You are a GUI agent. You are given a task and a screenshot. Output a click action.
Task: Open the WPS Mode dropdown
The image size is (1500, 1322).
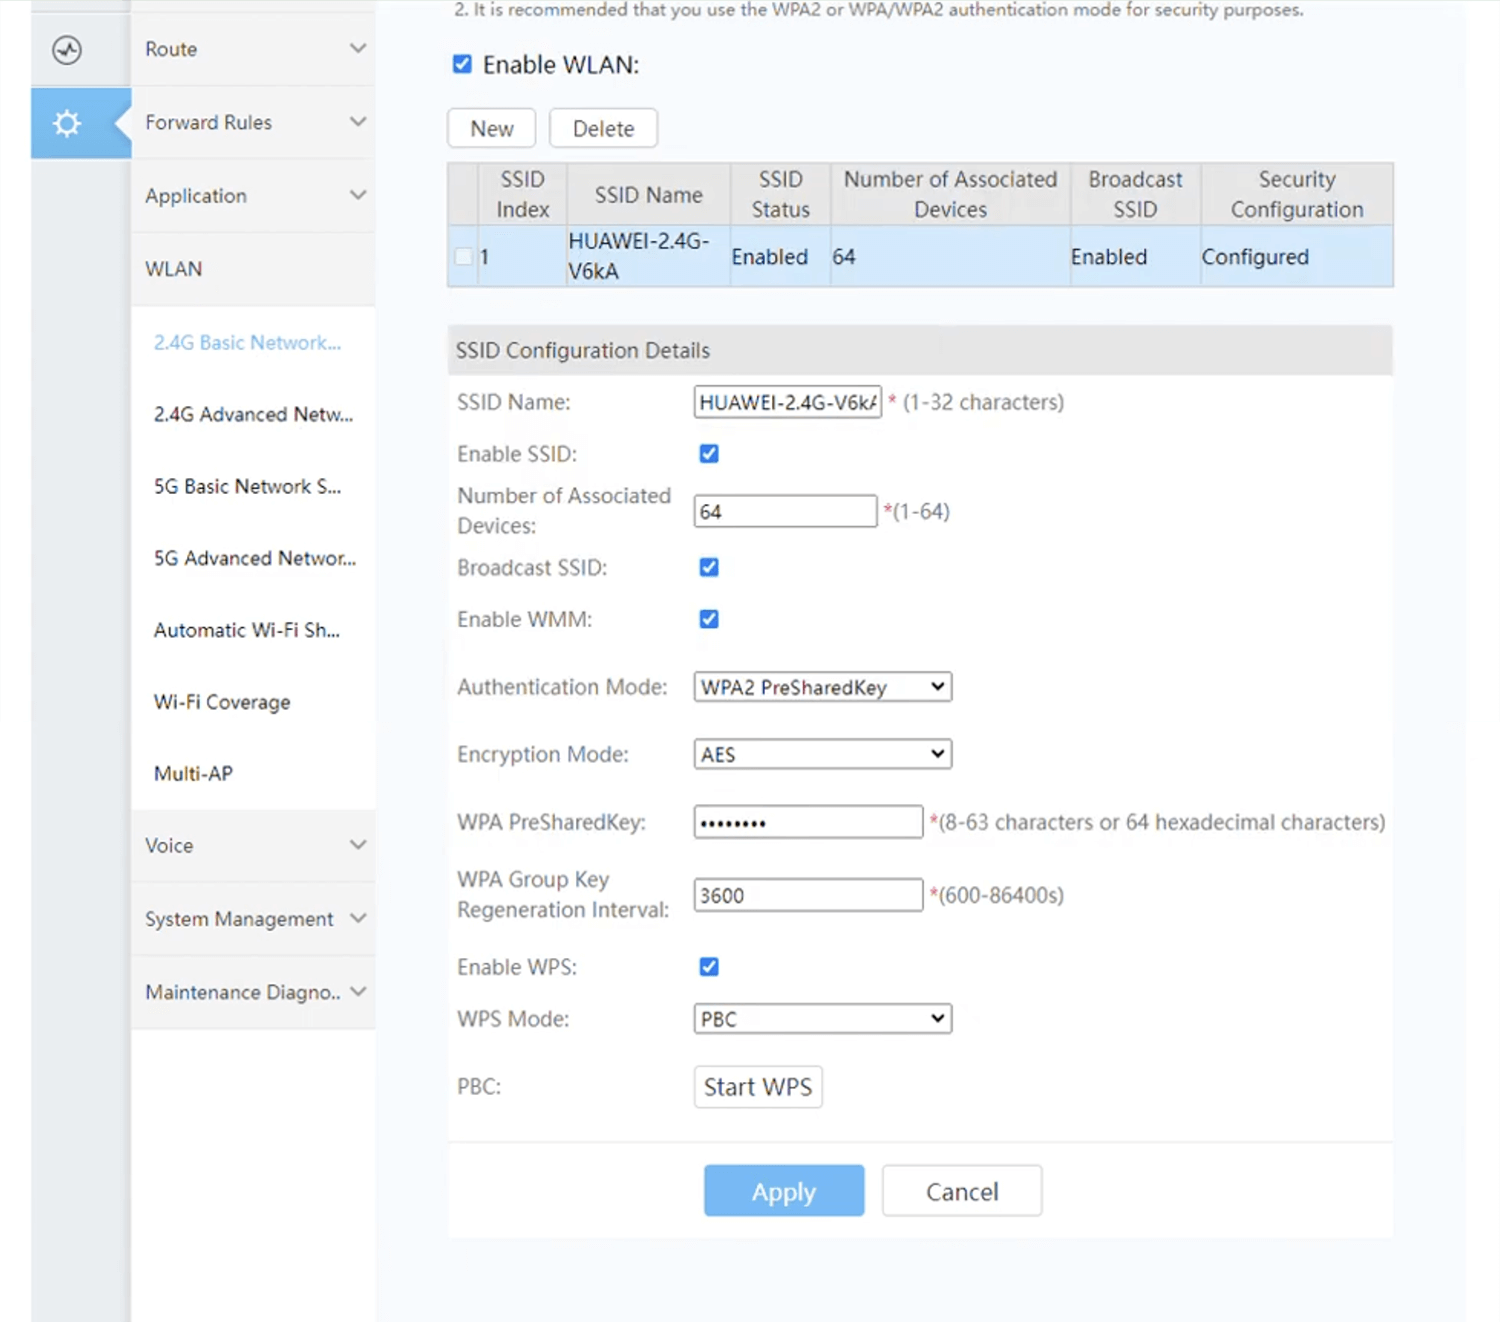point(822,1019)
